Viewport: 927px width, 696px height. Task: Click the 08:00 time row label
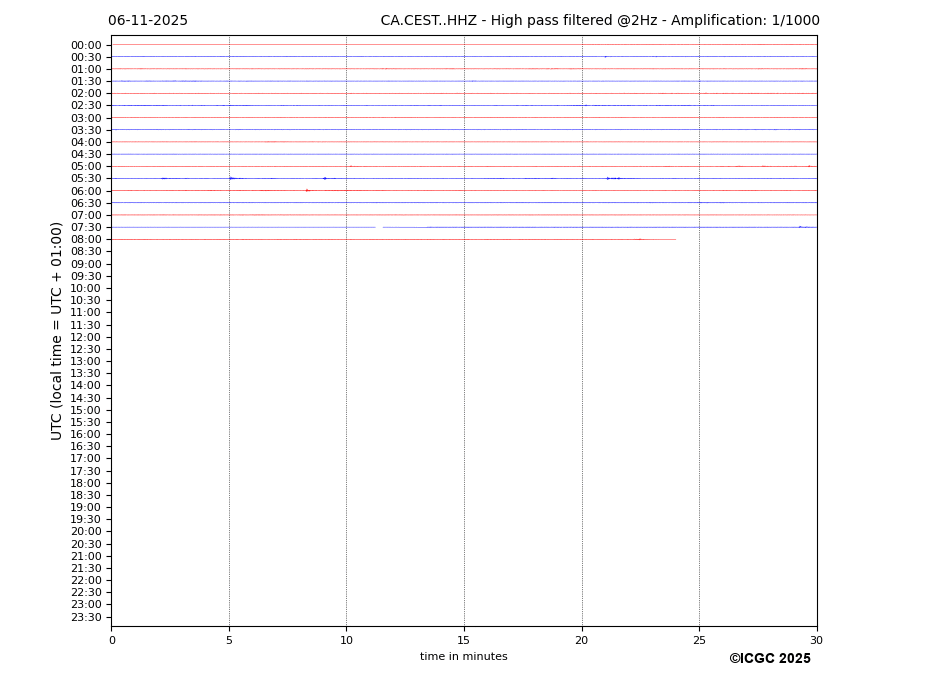[x=86, y=240]
